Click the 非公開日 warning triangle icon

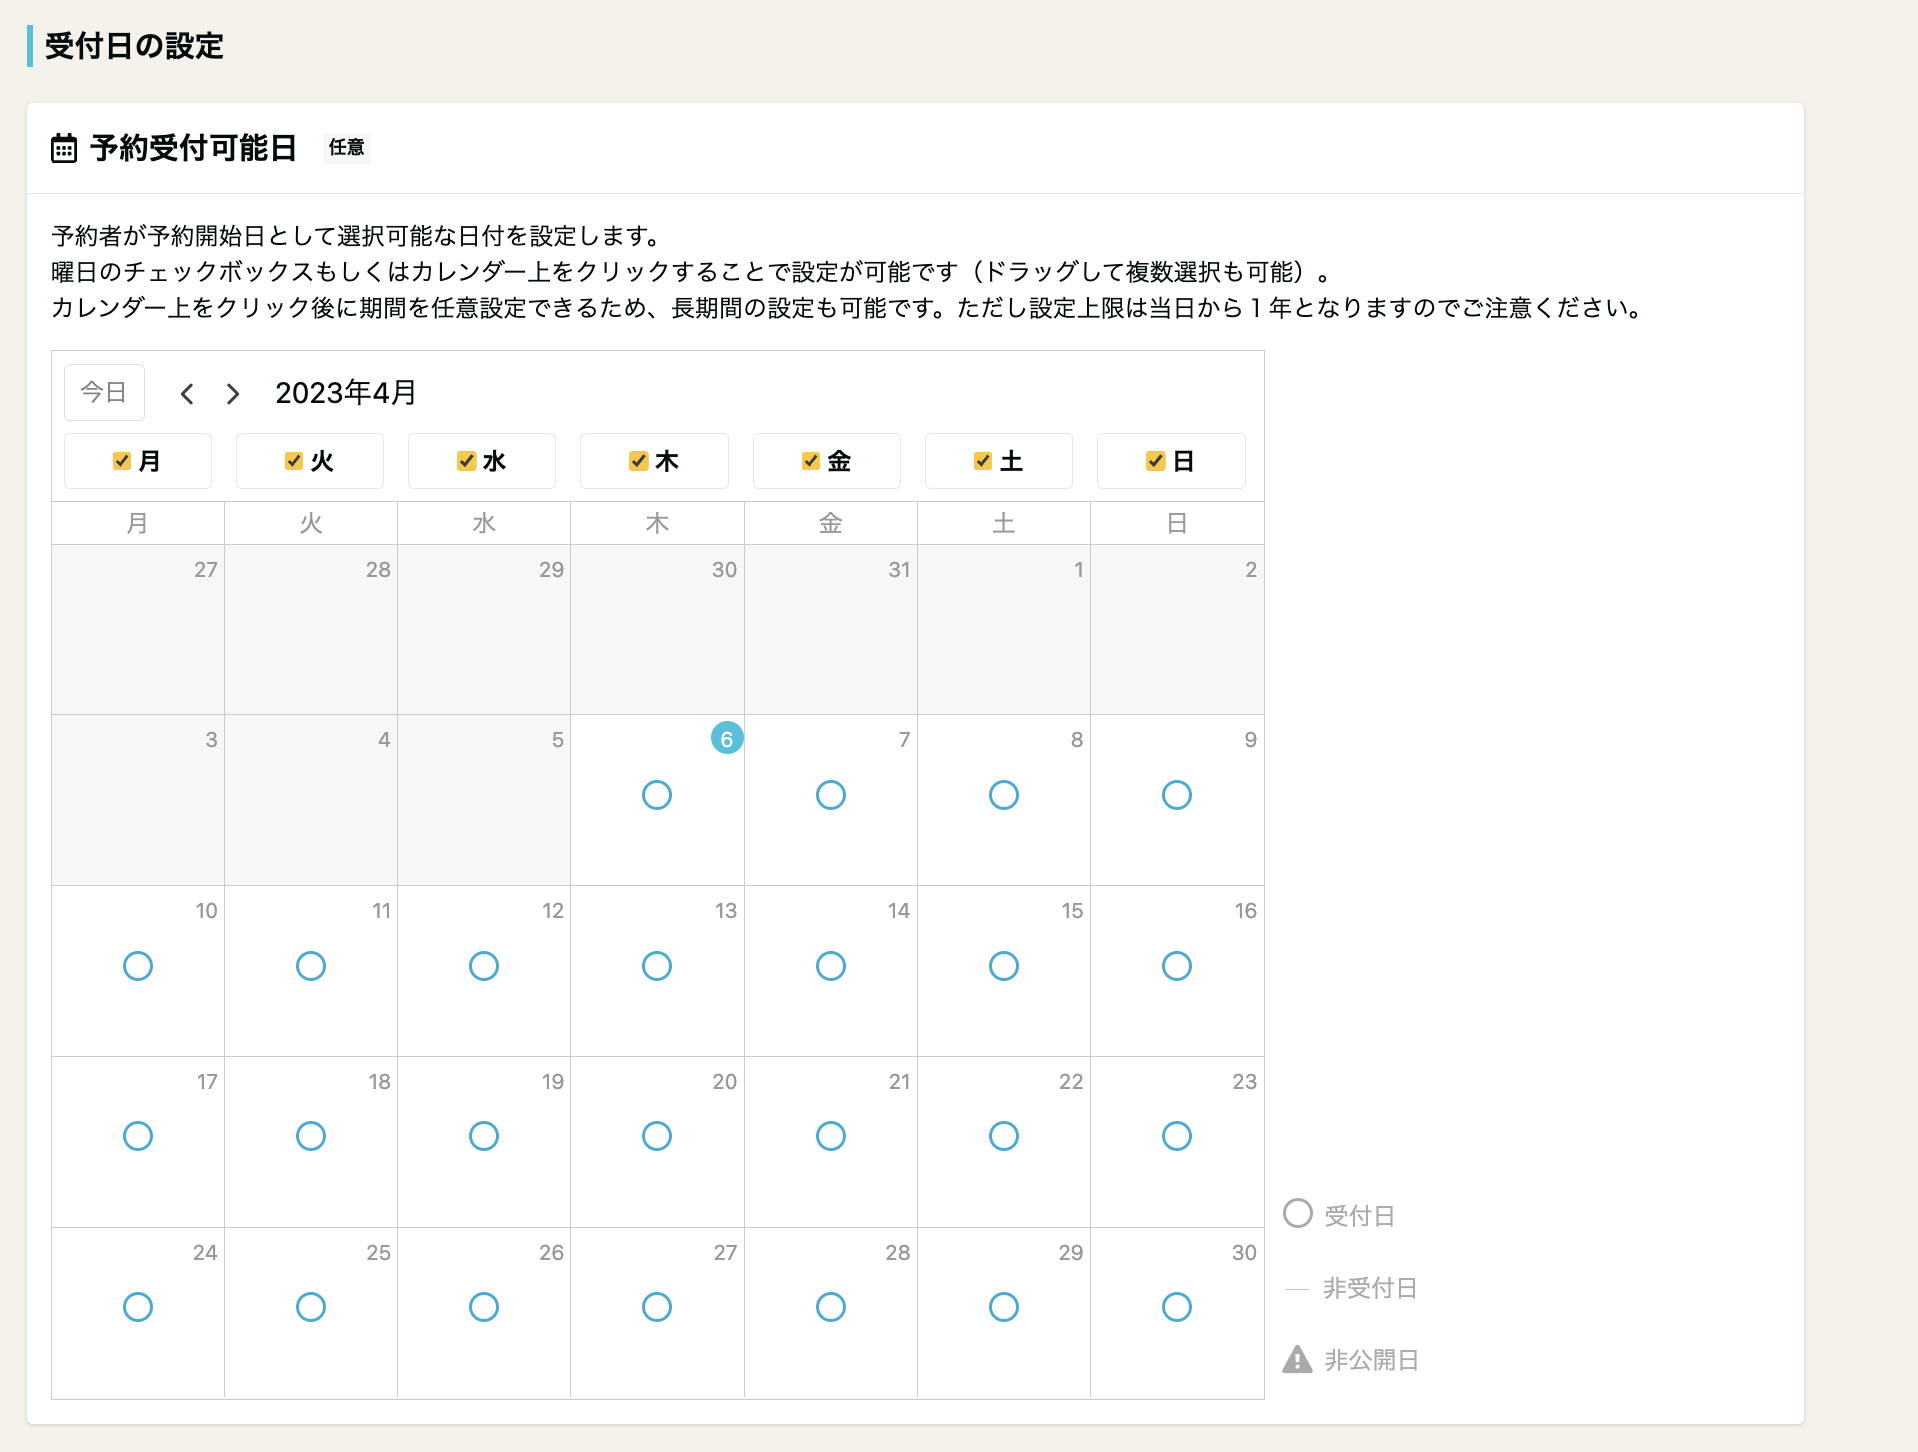(1297, 1359)
